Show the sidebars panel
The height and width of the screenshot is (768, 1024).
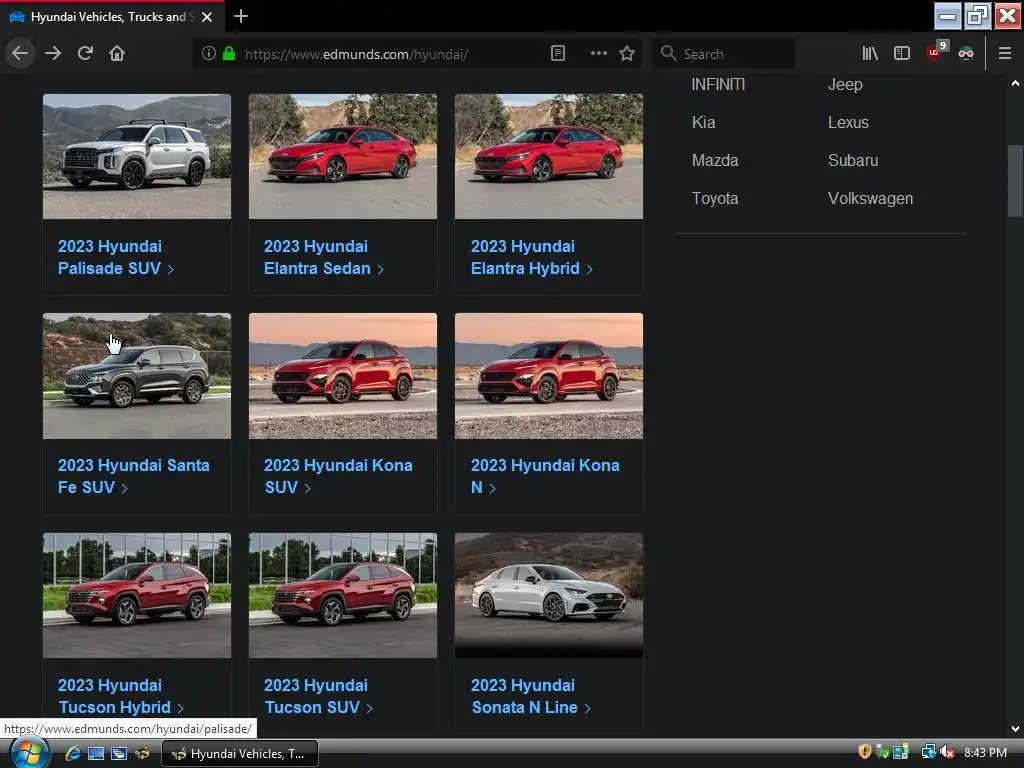click(x=902, y=53)
